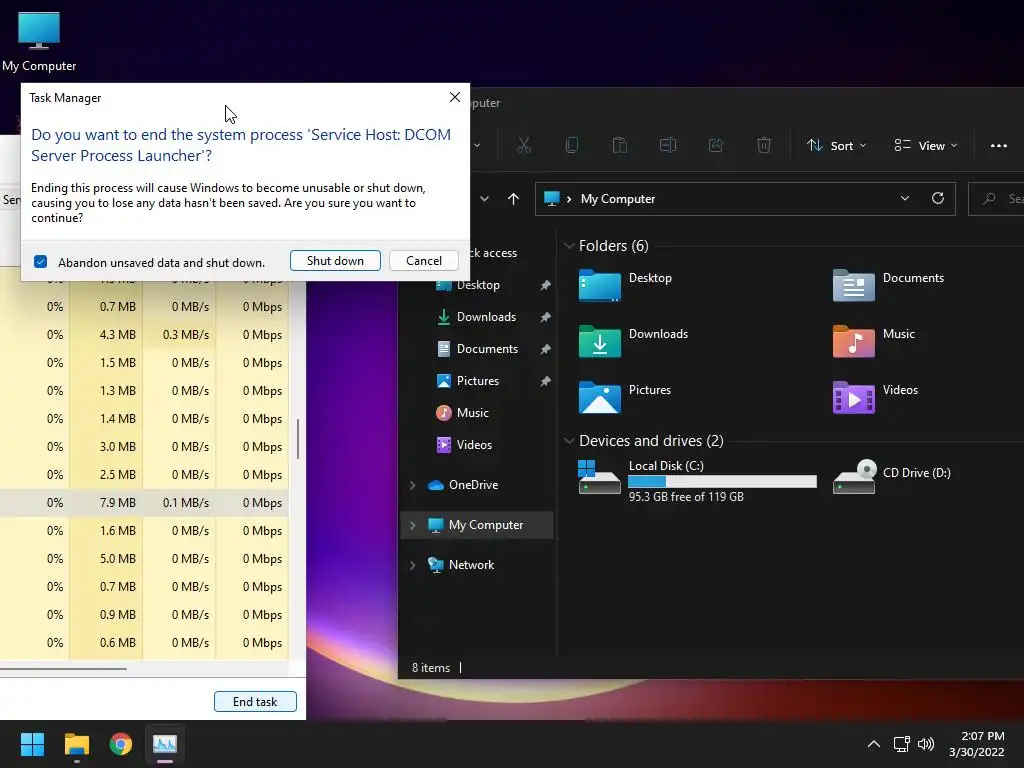Viewport: 1024px width, 768px height.
Task: Collapse the Folders (6) group
Action: click(x=569, y=246)
